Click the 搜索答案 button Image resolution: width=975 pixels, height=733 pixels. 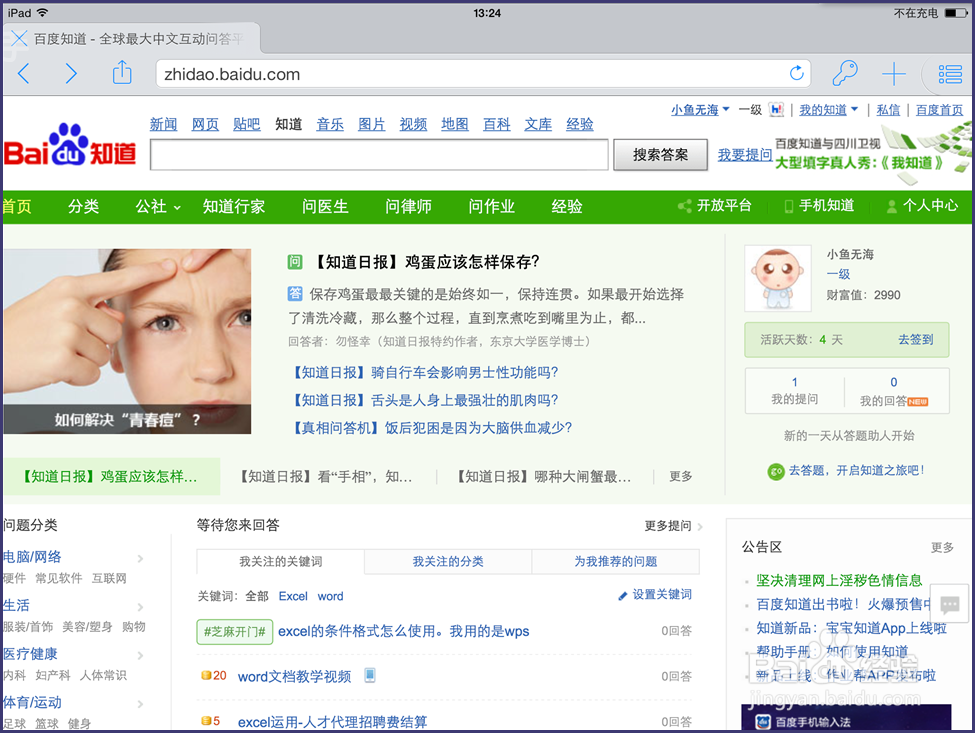click(x=660, y=155)
